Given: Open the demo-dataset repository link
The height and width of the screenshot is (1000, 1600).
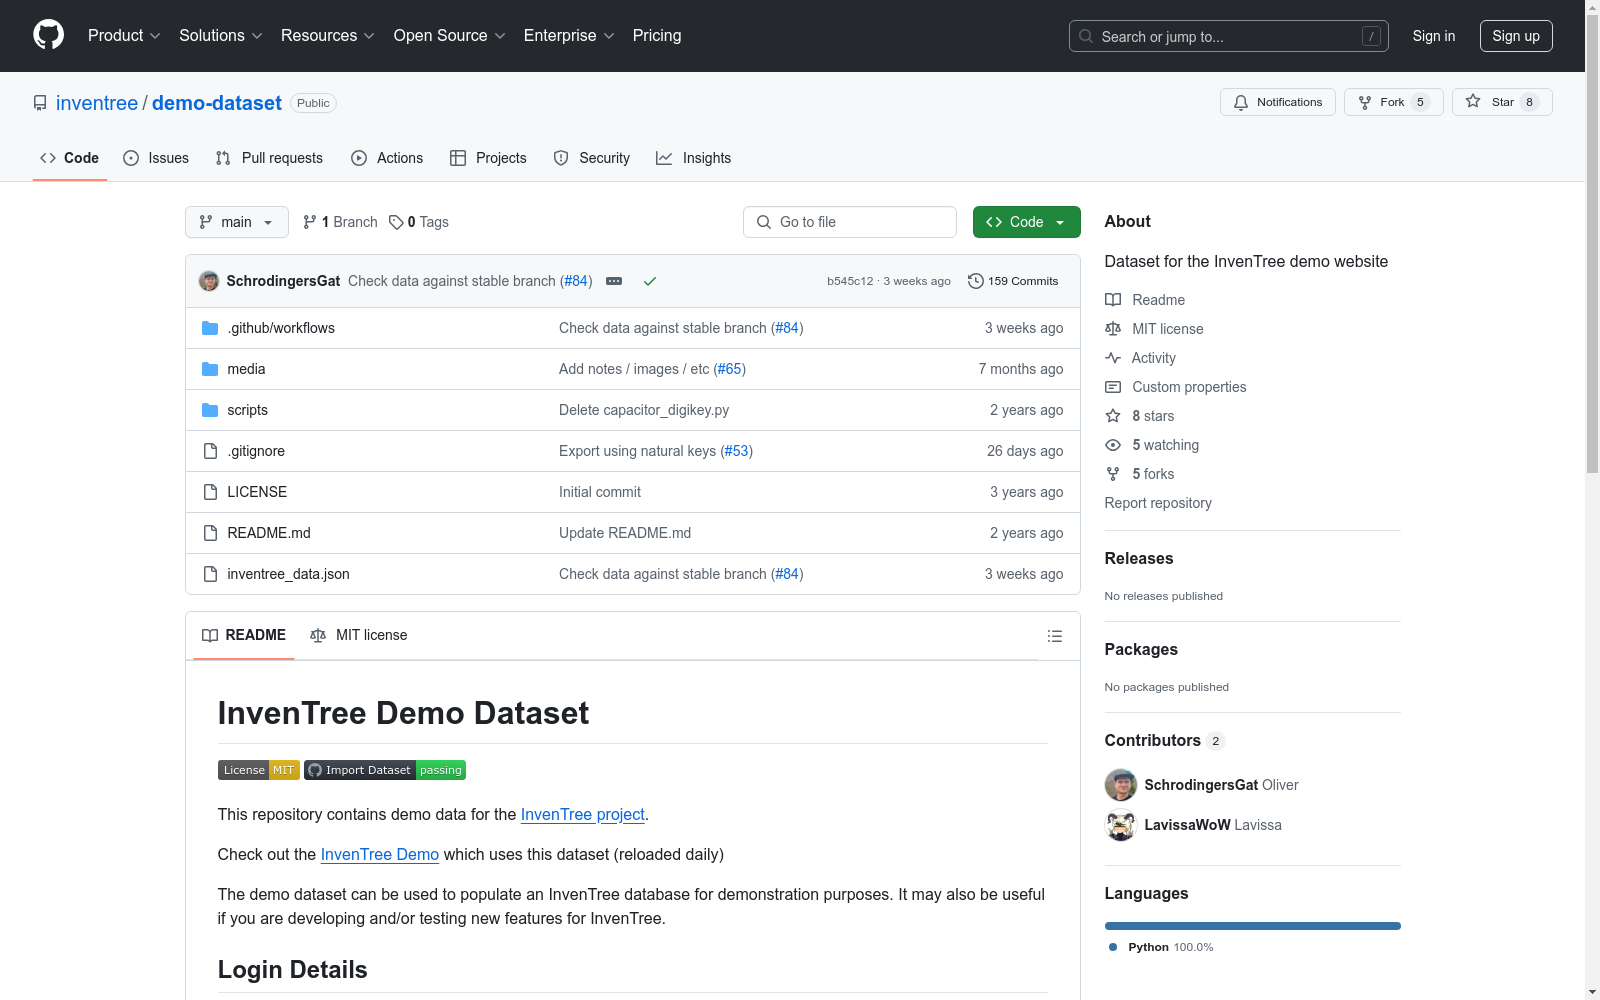Looking at the screenshot, I should pos(217,103).
